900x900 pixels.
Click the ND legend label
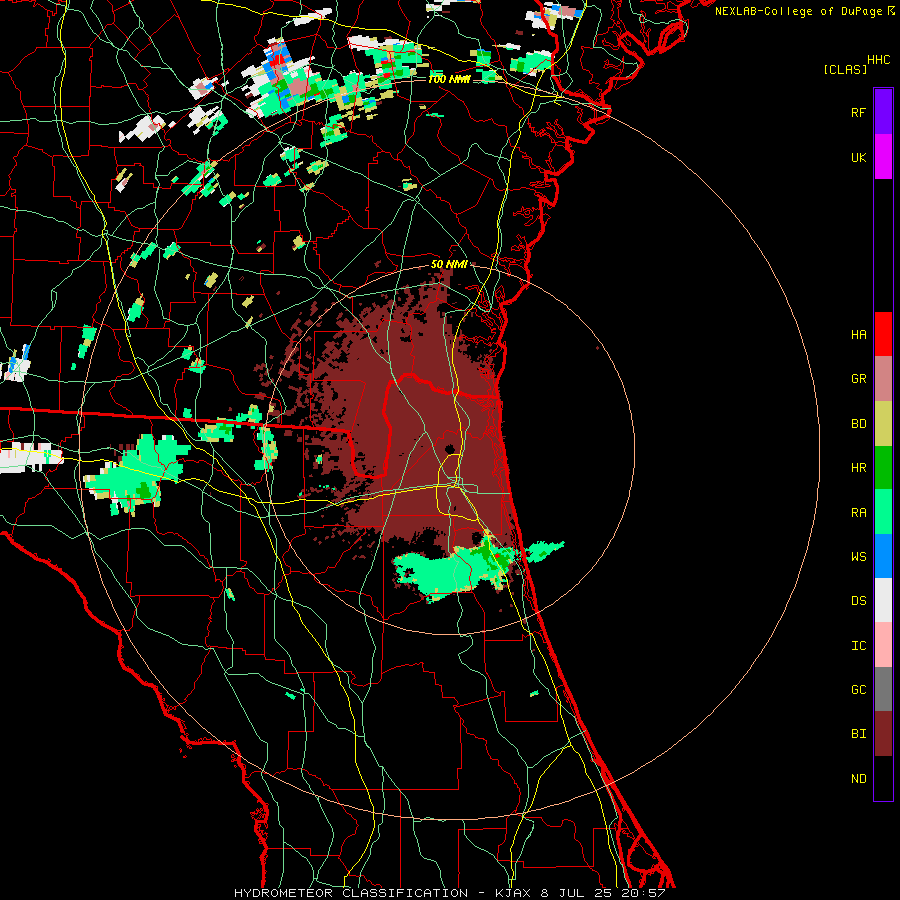[858, 779]
